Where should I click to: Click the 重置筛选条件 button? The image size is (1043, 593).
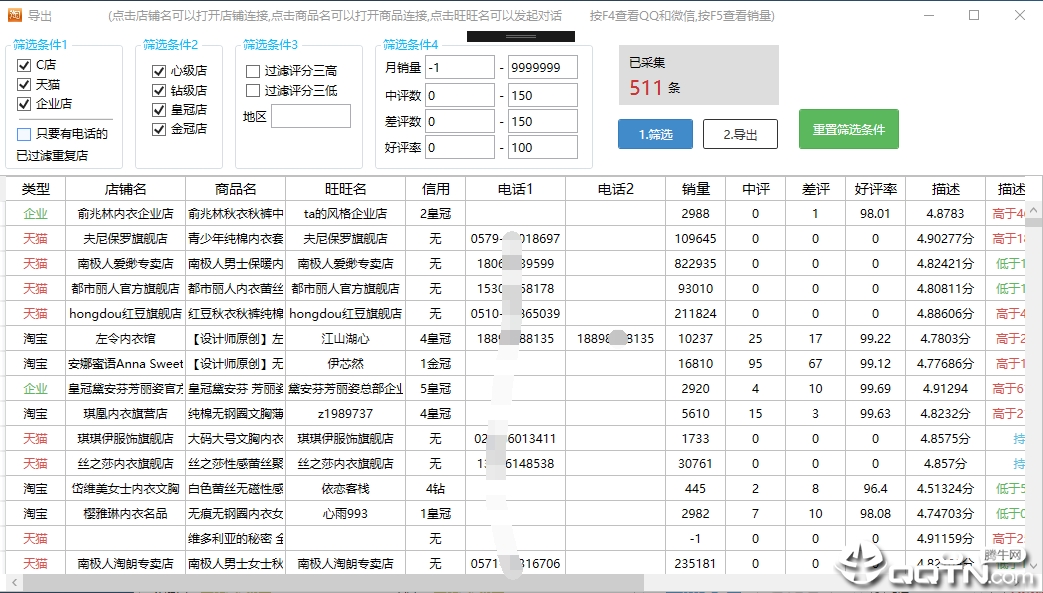[849, 129]
